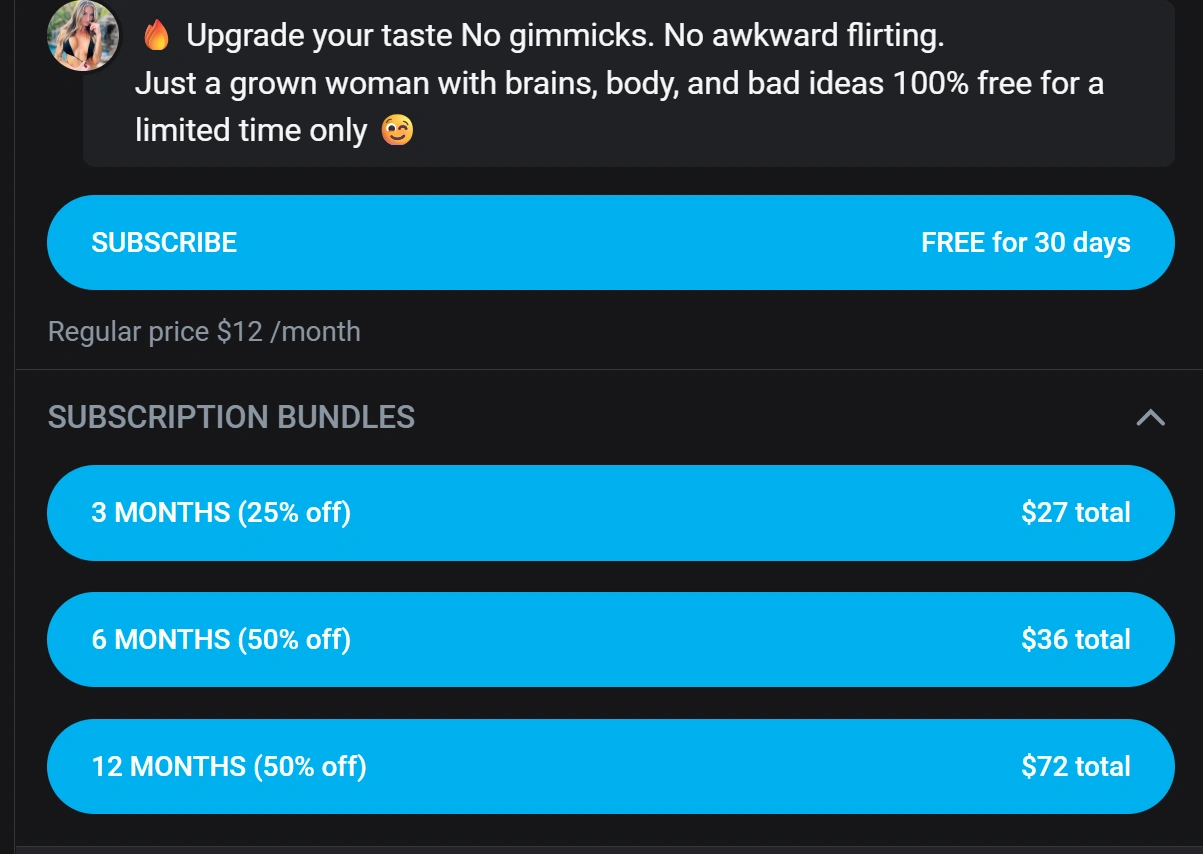The image size is (1203, 854).
Task: Choose the 3 MONTHS bundle label
Action: coord(161,513)
